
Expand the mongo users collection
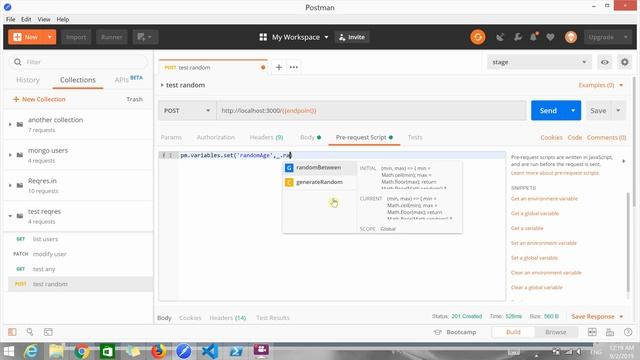(10, 155)
